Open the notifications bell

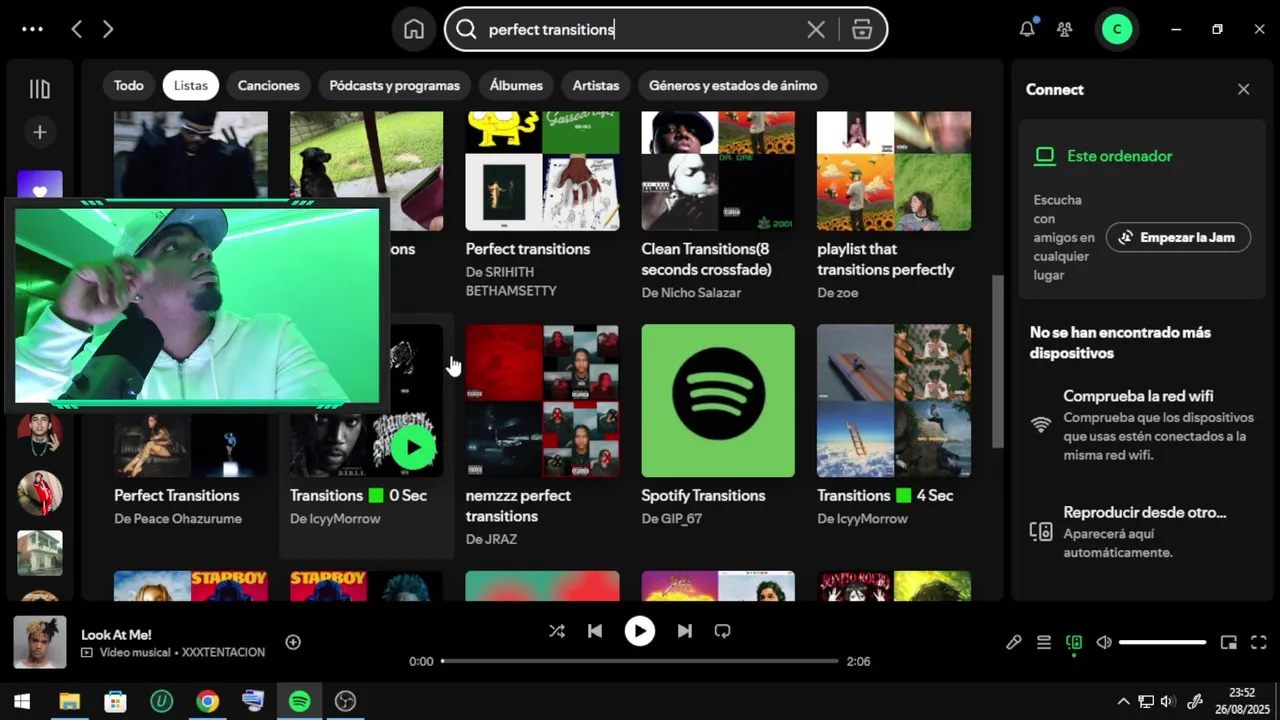1027,29
